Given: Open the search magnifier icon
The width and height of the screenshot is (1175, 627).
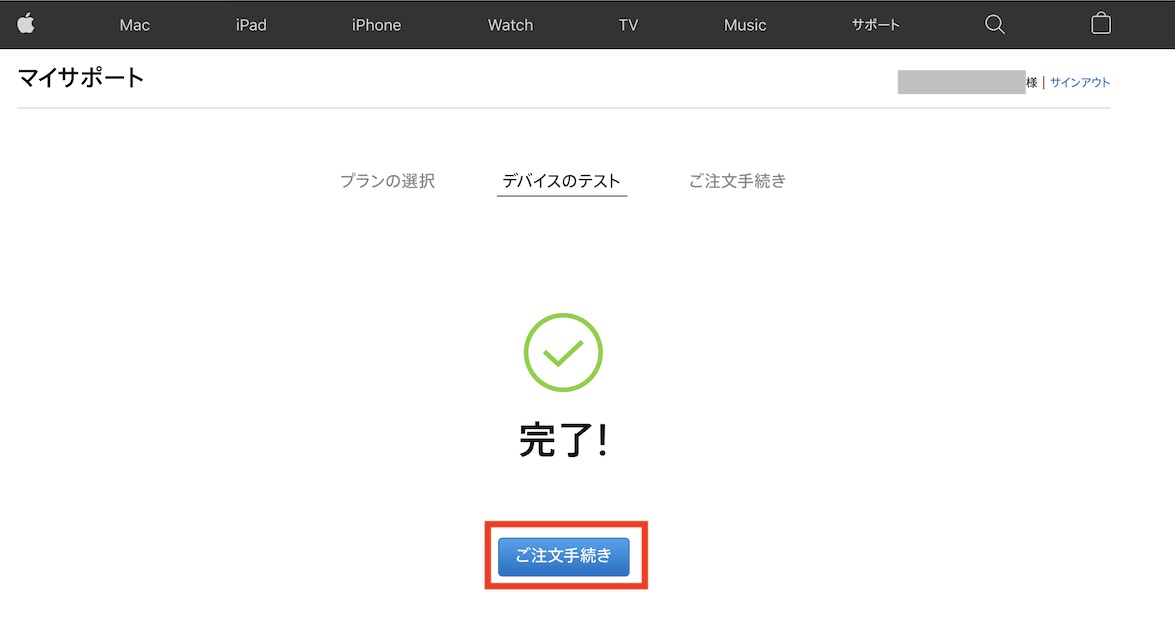Looking at the screenshot, I should (x=994, y=25).
